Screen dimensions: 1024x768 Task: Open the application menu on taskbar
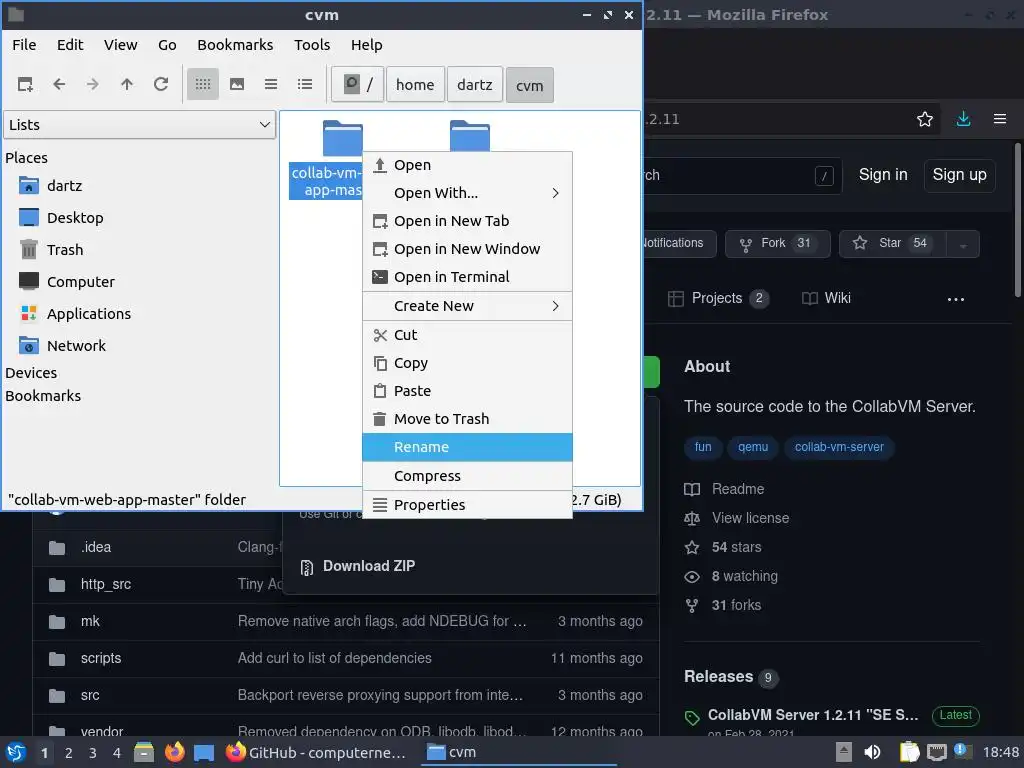click(x=16, y=752)
